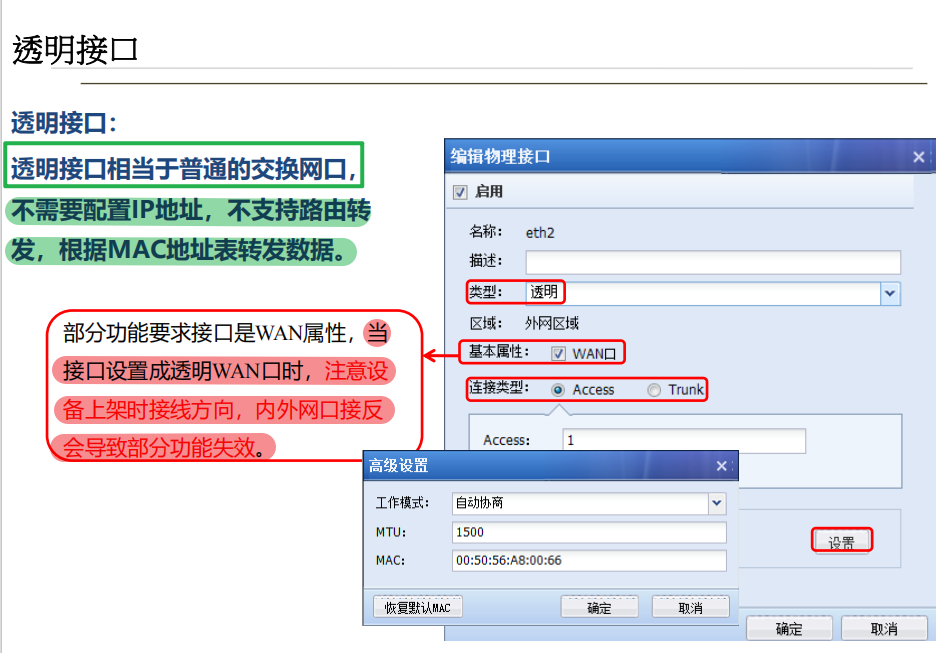This screenshot has height=653, width=949.
Task: Click the 连接类型 label
Action: [499, 387]
